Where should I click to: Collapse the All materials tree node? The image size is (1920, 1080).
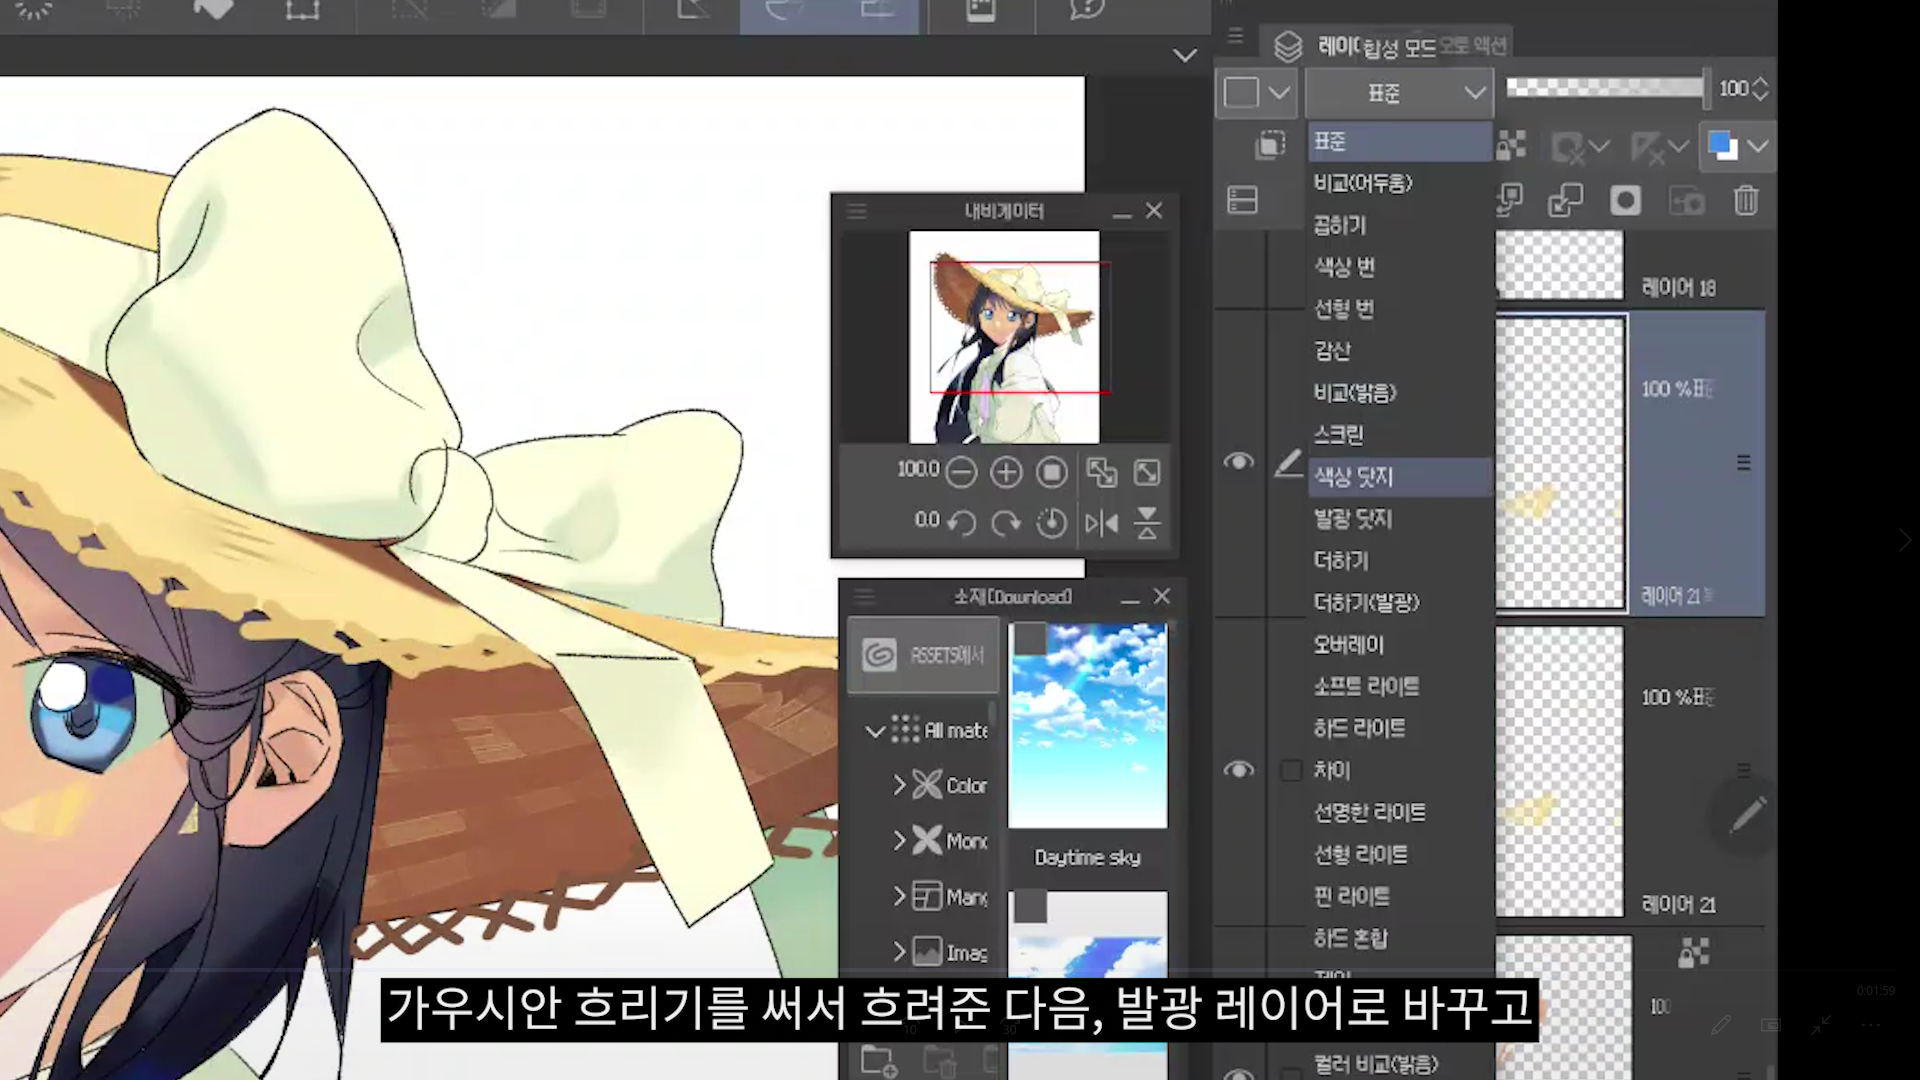click(874, 731)
